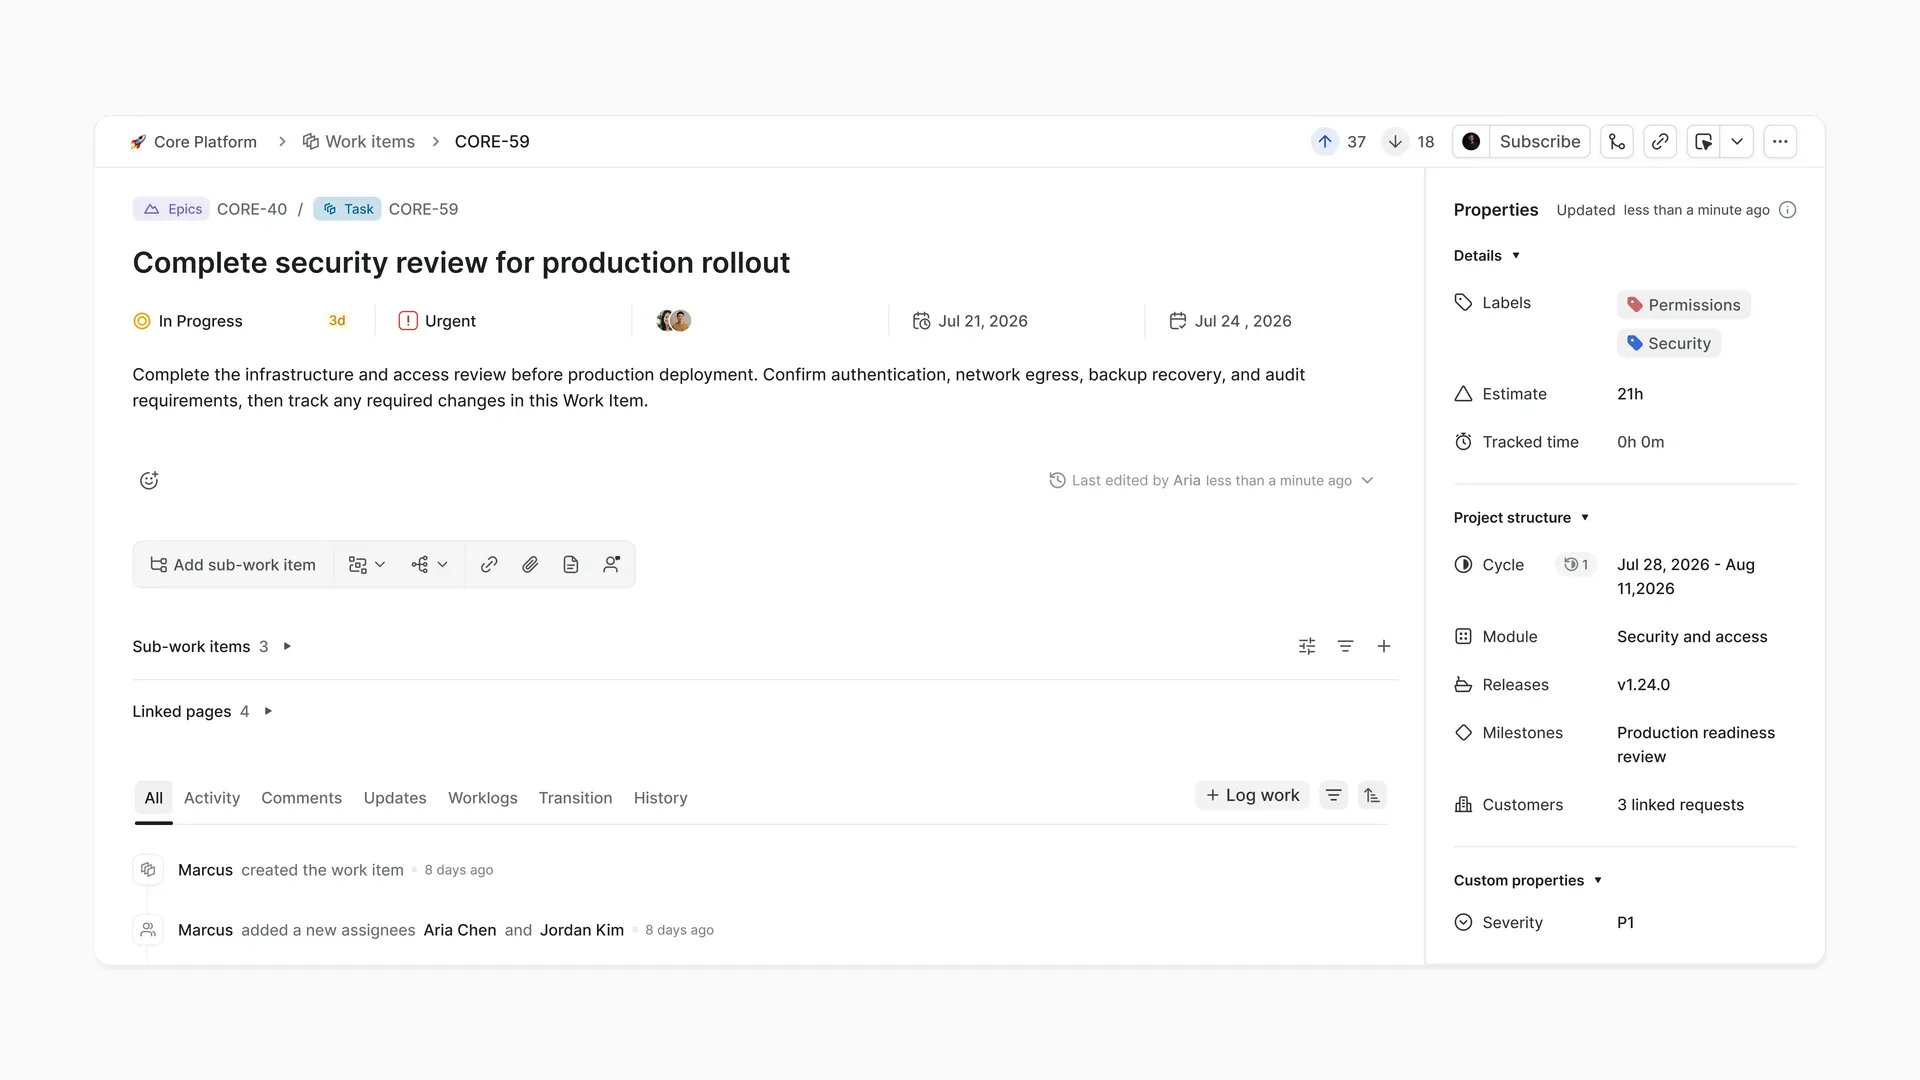
Task: Expand the Sub-work items section
Action: click(287, 647)
